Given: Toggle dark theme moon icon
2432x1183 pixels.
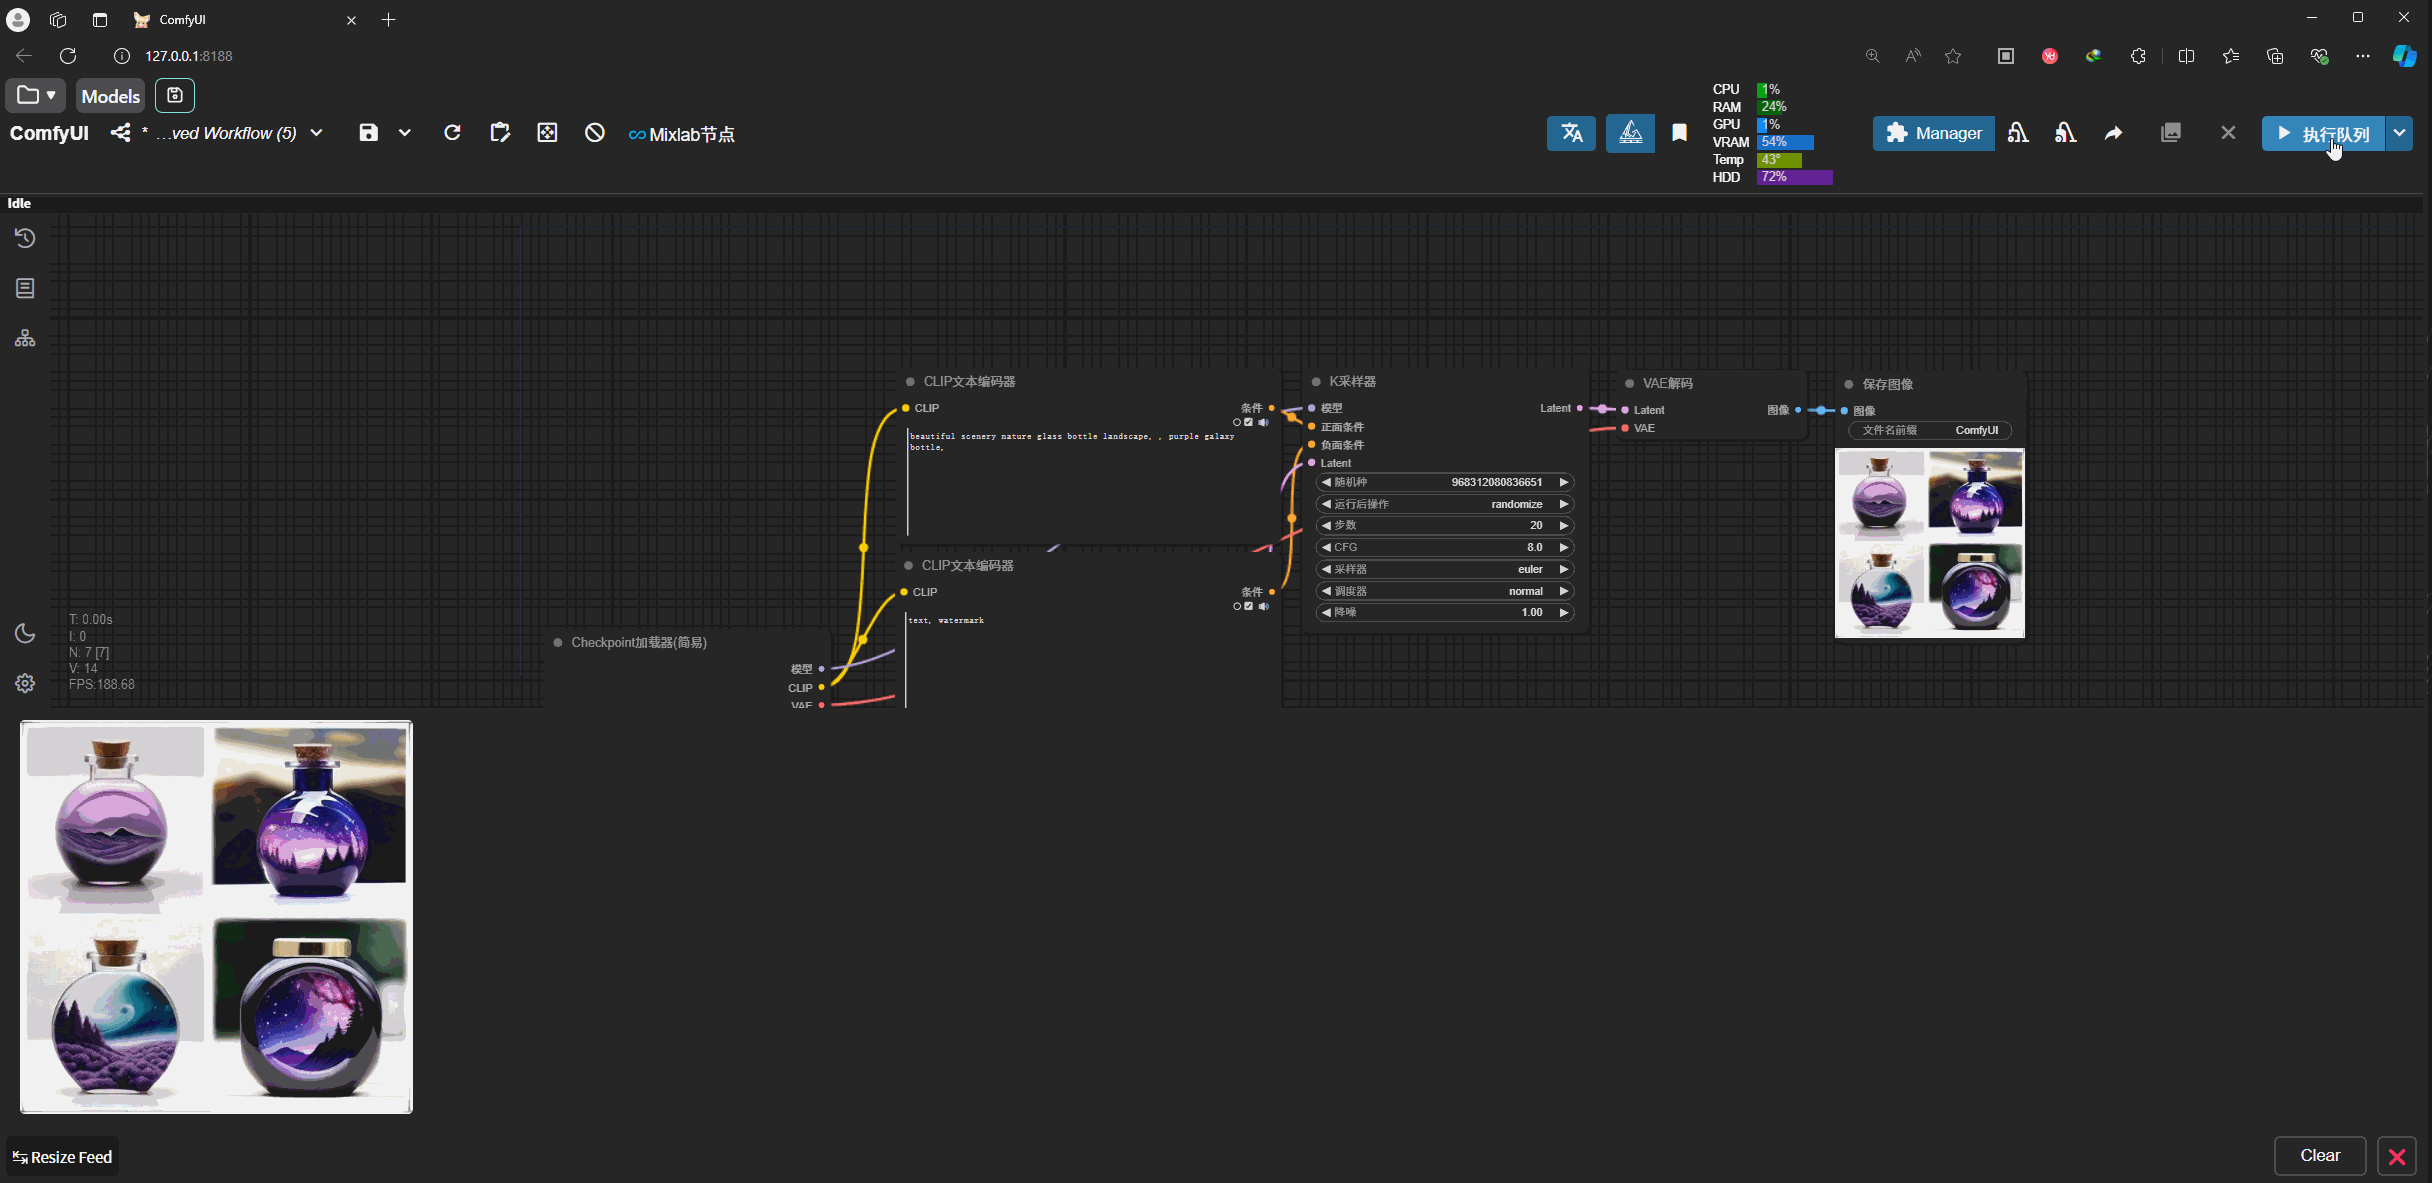Looking at the screenshot, I should (25, 633).
